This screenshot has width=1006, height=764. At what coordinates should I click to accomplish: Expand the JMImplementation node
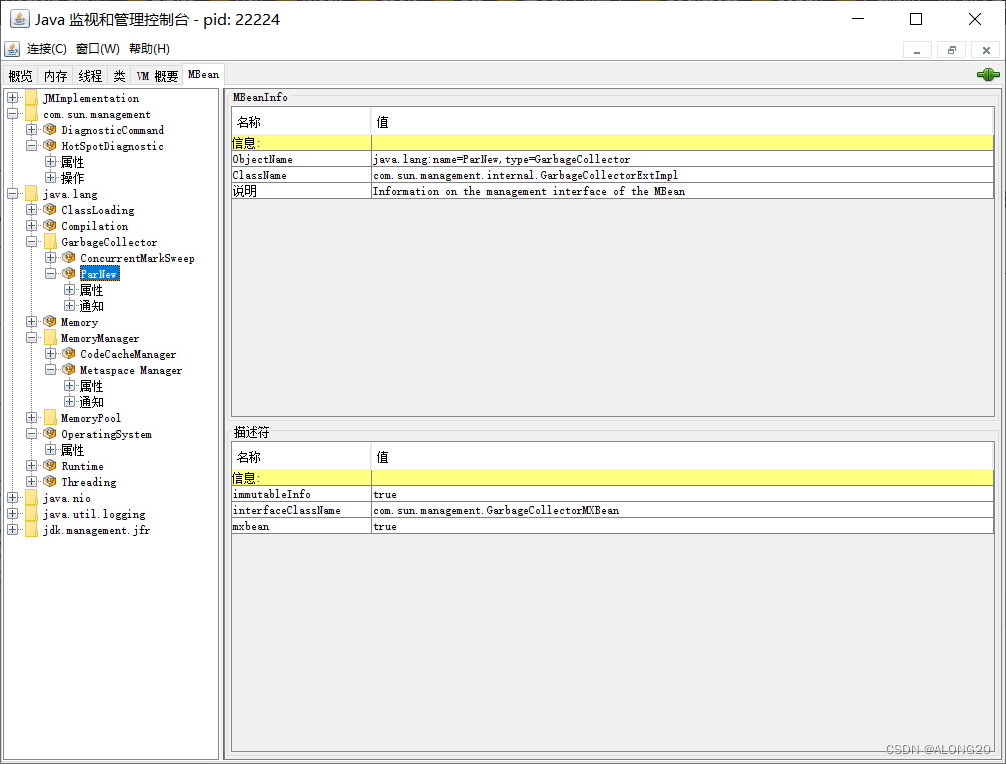click(12, 98)
